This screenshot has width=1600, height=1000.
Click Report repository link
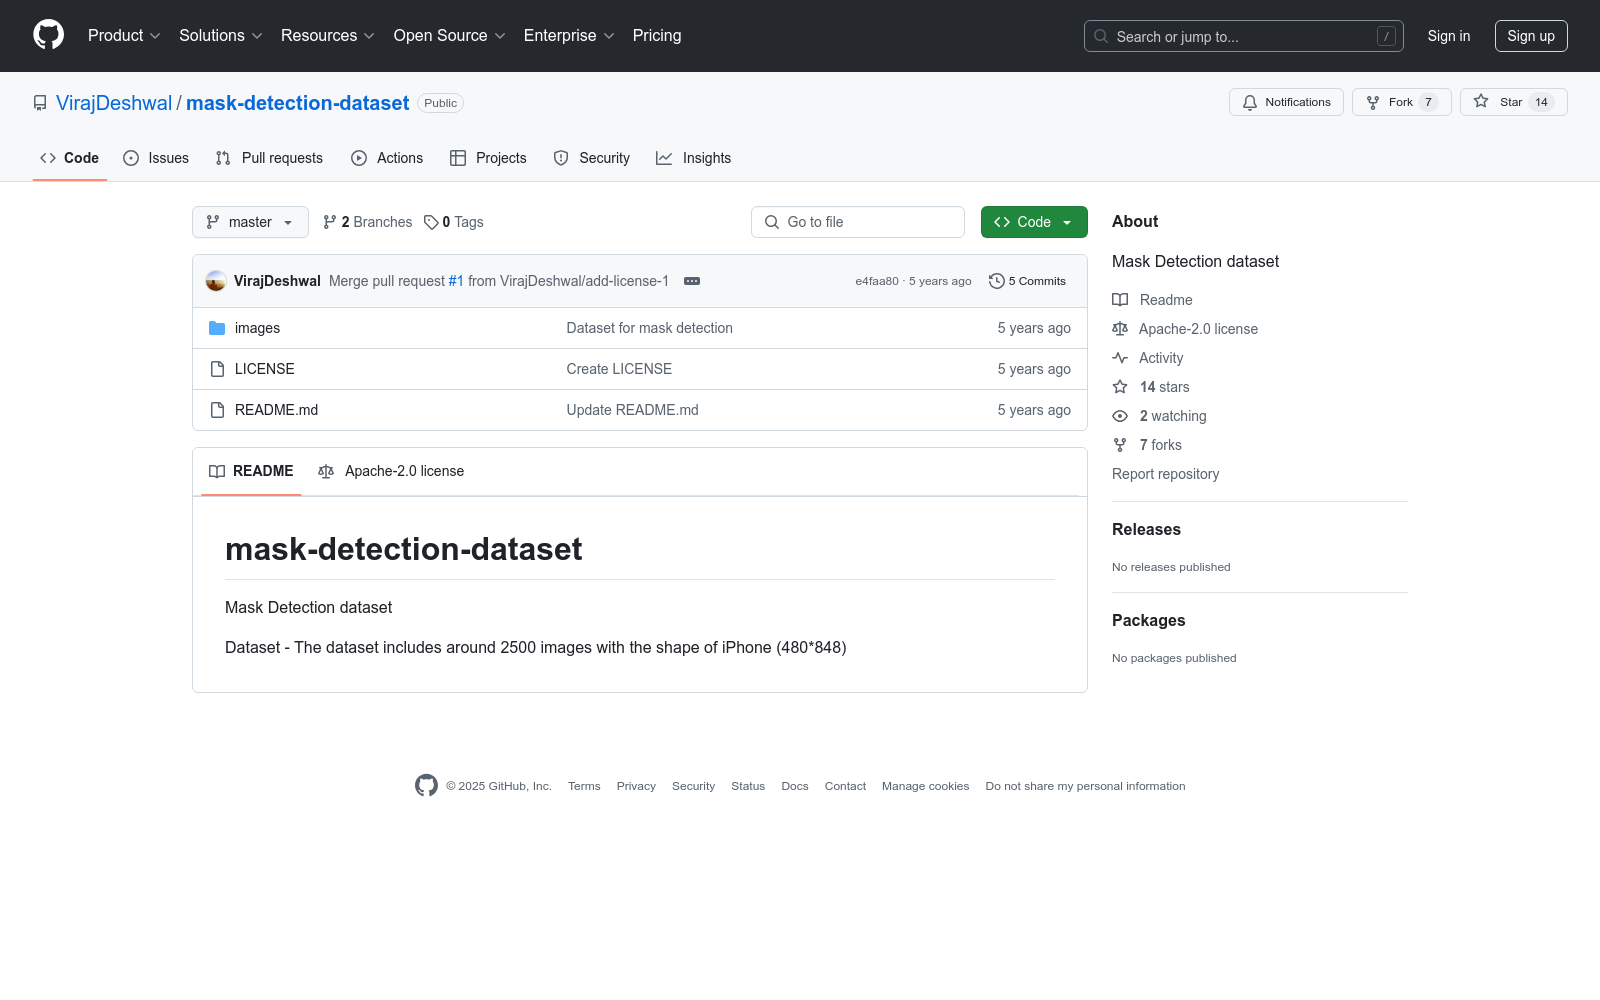[1166, 474]
